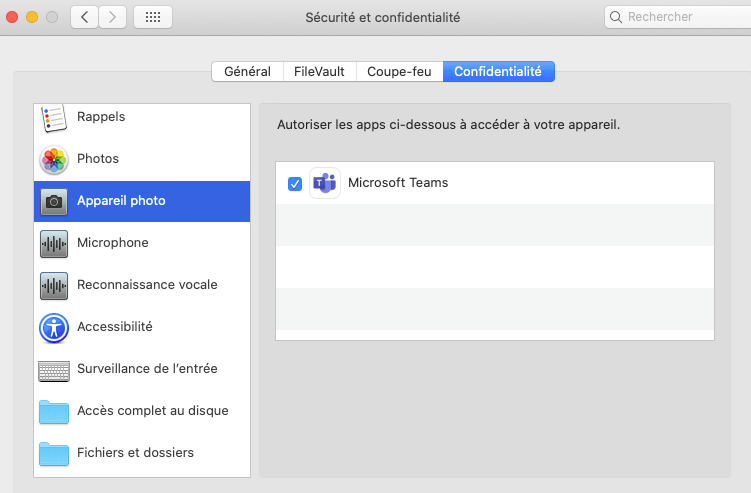Uncheck Microsoft Teams camera access
751x493 pixels.
coord(295,183)
